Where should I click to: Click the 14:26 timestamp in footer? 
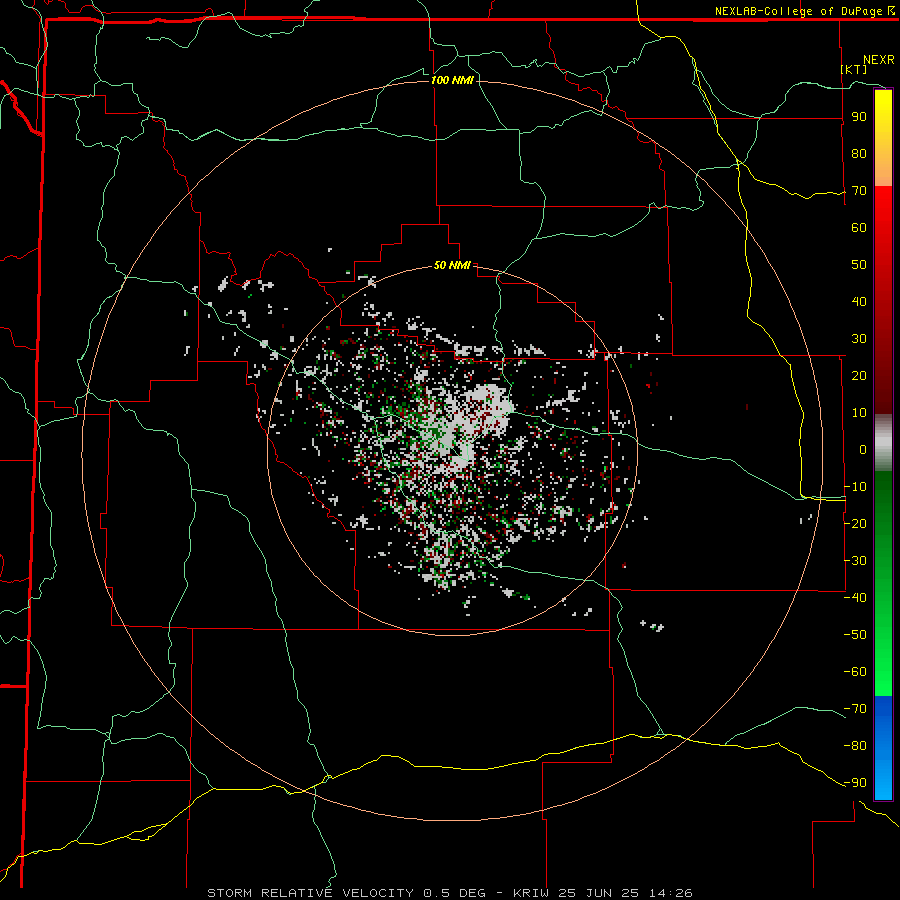pyautogui.click(x=671, y=893)
